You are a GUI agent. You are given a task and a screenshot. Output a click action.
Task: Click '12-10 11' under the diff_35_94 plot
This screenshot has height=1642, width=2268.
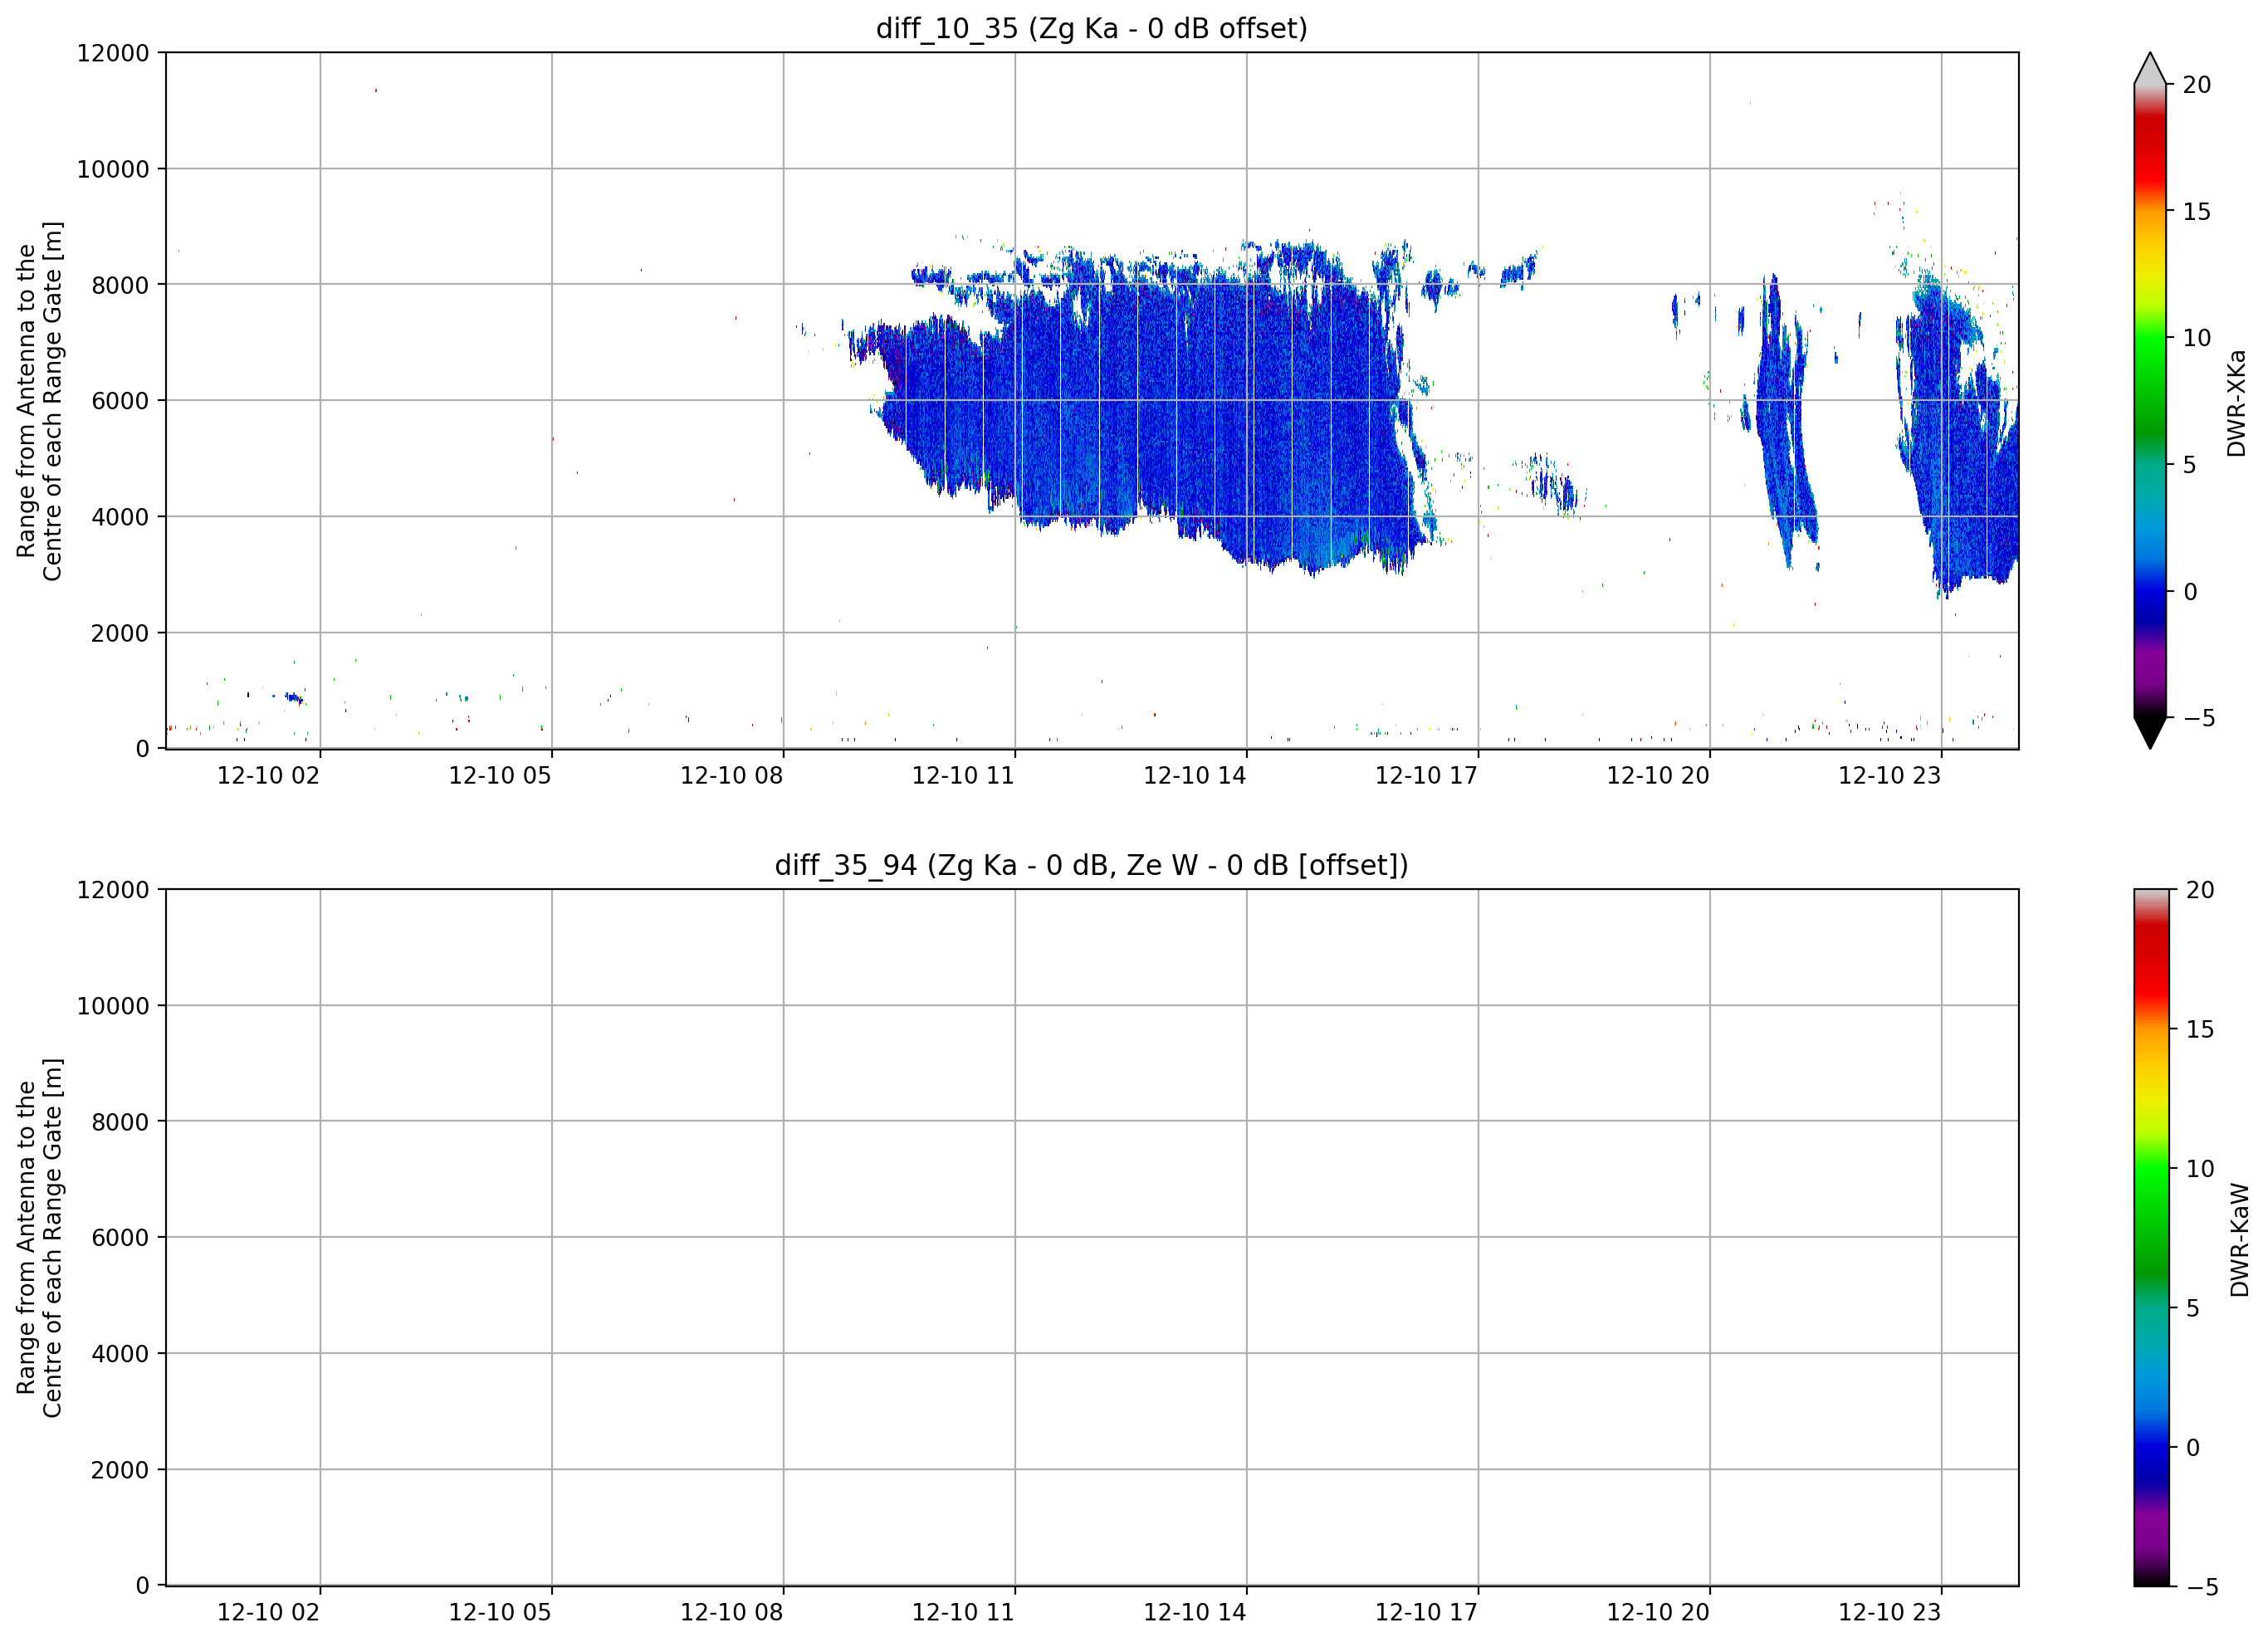[963, 1612]
